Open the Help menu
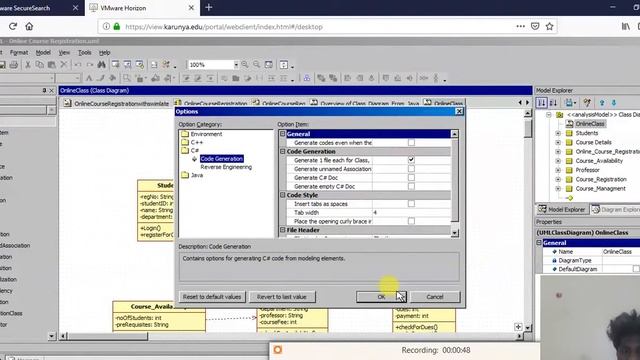This screenshot has width=640, height=360. 104,53
